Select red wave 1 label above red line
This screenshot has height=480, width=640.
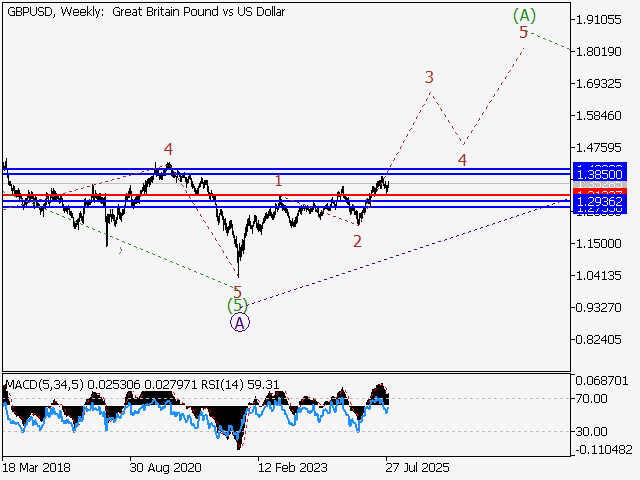point(278,181)
